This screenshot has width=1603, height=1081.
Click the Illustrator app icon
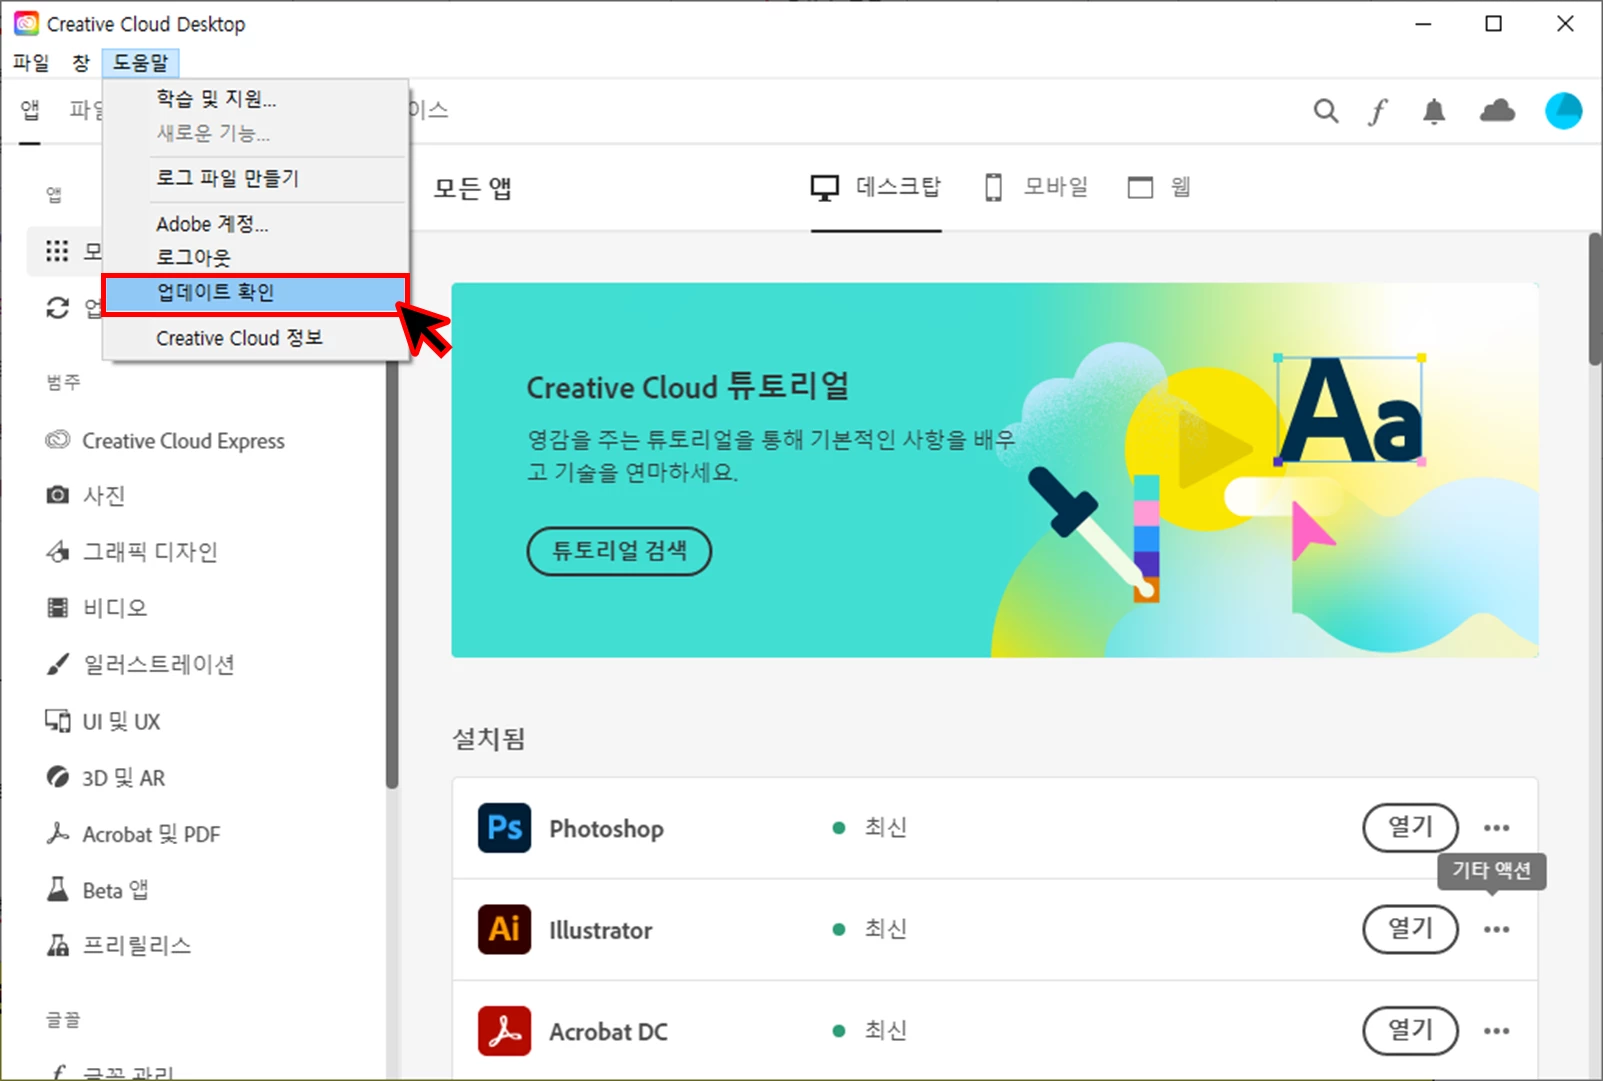tap(504, 929)
